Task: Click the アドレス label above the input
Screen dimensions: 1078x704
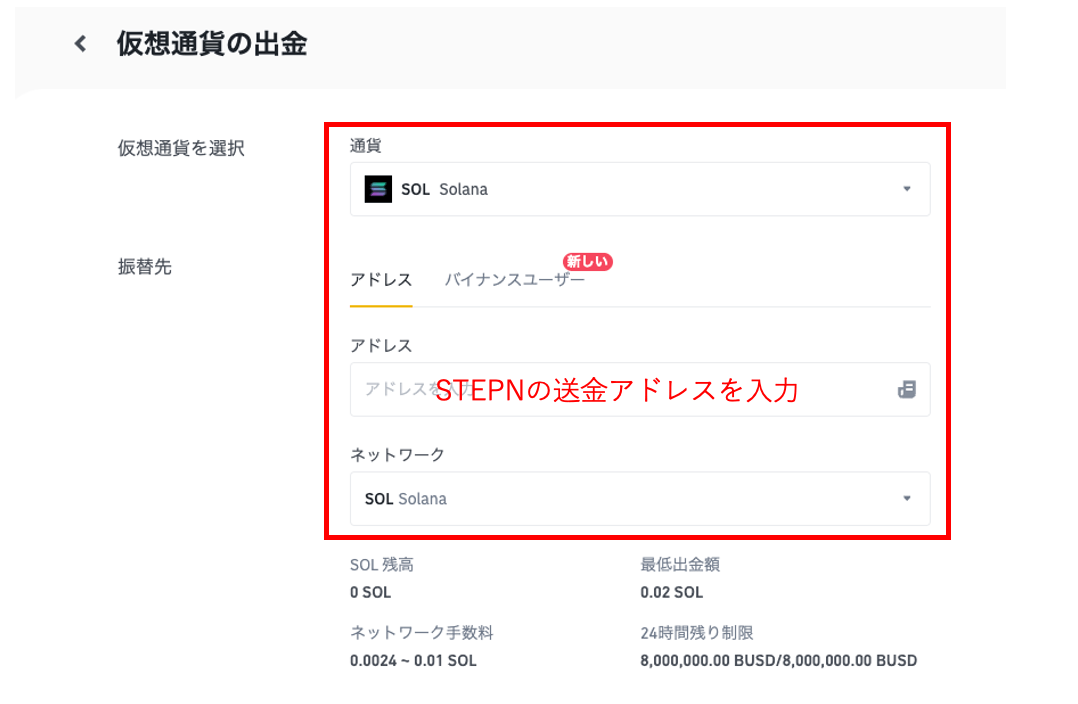Action: pos(381,346)
